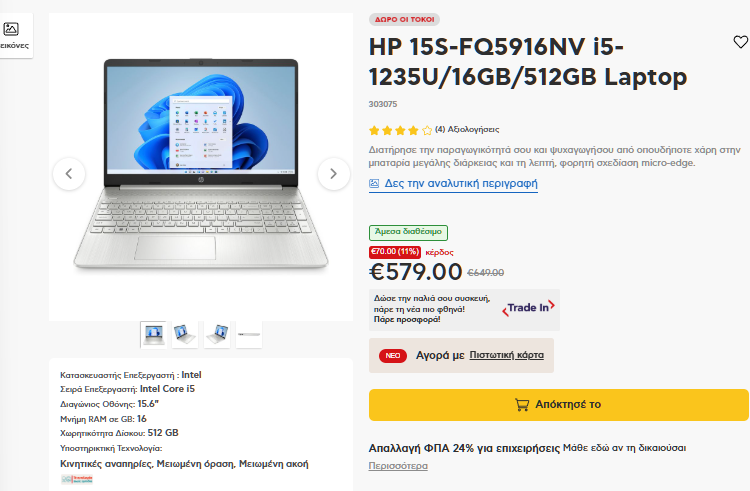This screenshot has width=750, height=491.
Task: Select the first laptop thumbnail
Action: 153,335
